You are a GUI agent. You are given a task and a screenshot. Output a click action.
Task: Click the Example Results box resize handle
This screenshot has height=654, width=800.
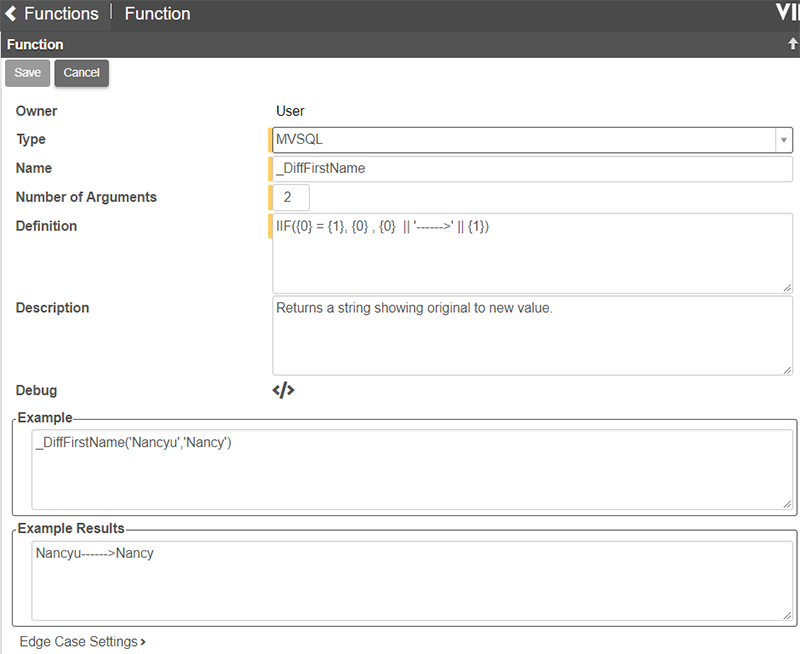point(787,615)
